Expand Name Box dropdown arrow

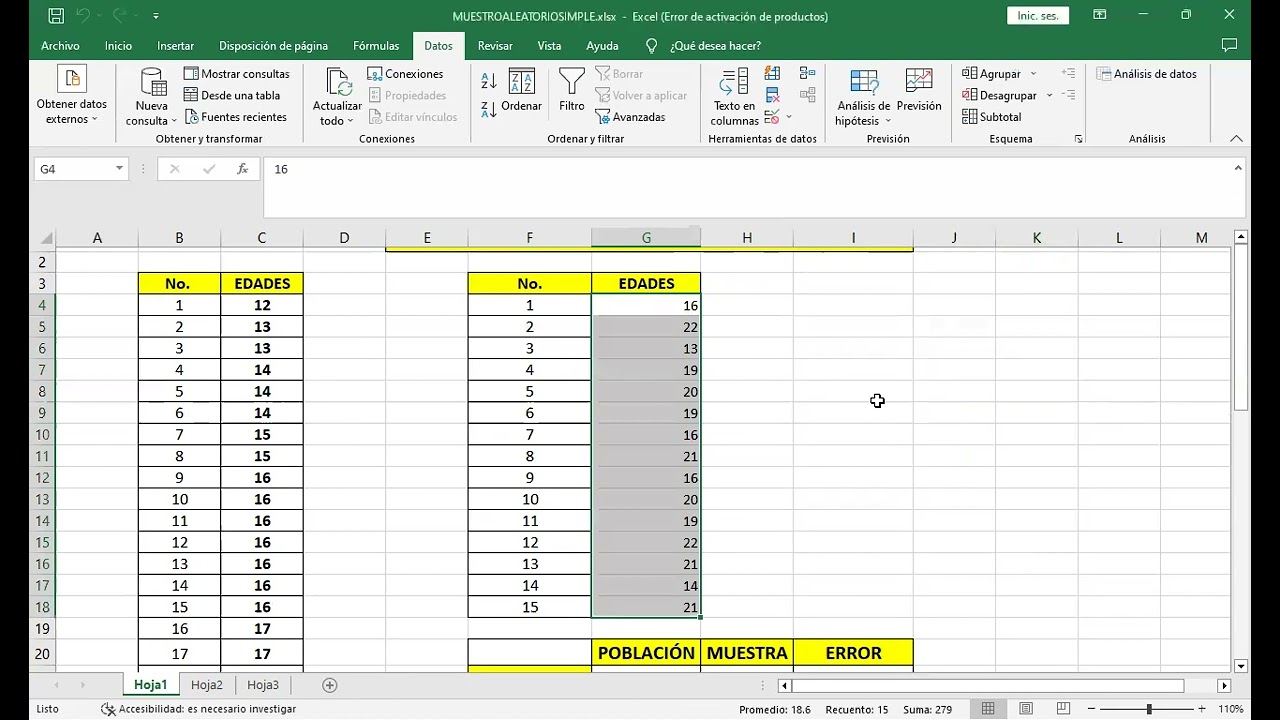pyautogui.click(x=119, y=169)
